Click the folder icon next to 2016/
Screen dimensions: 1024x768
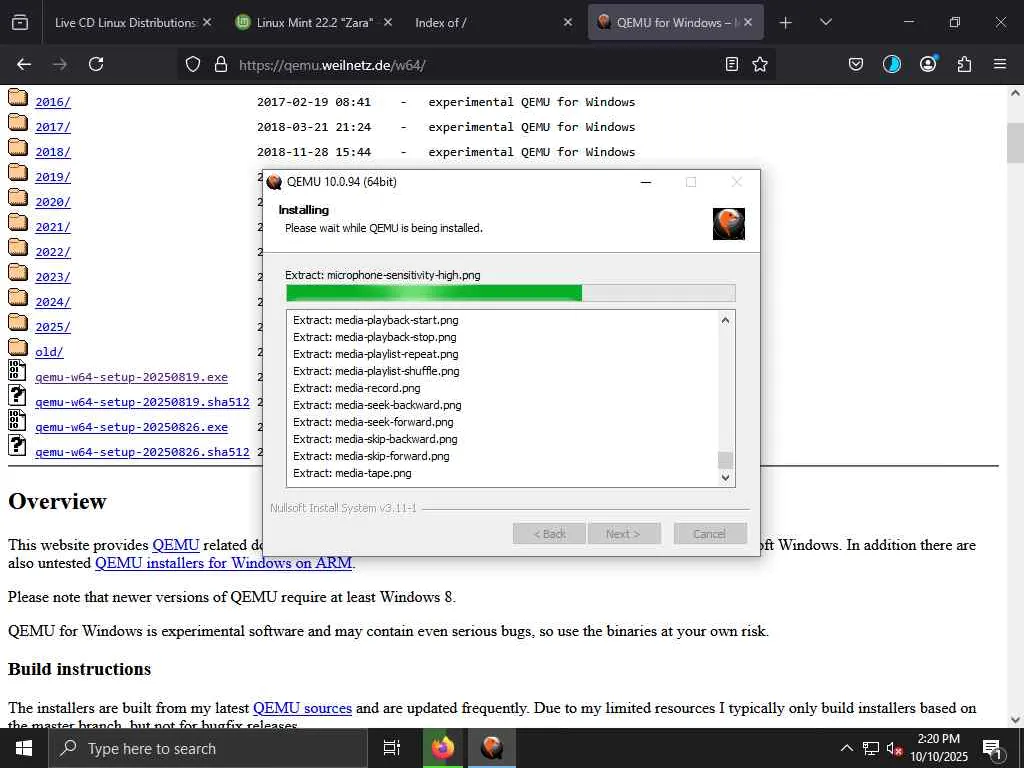[18, 98]
